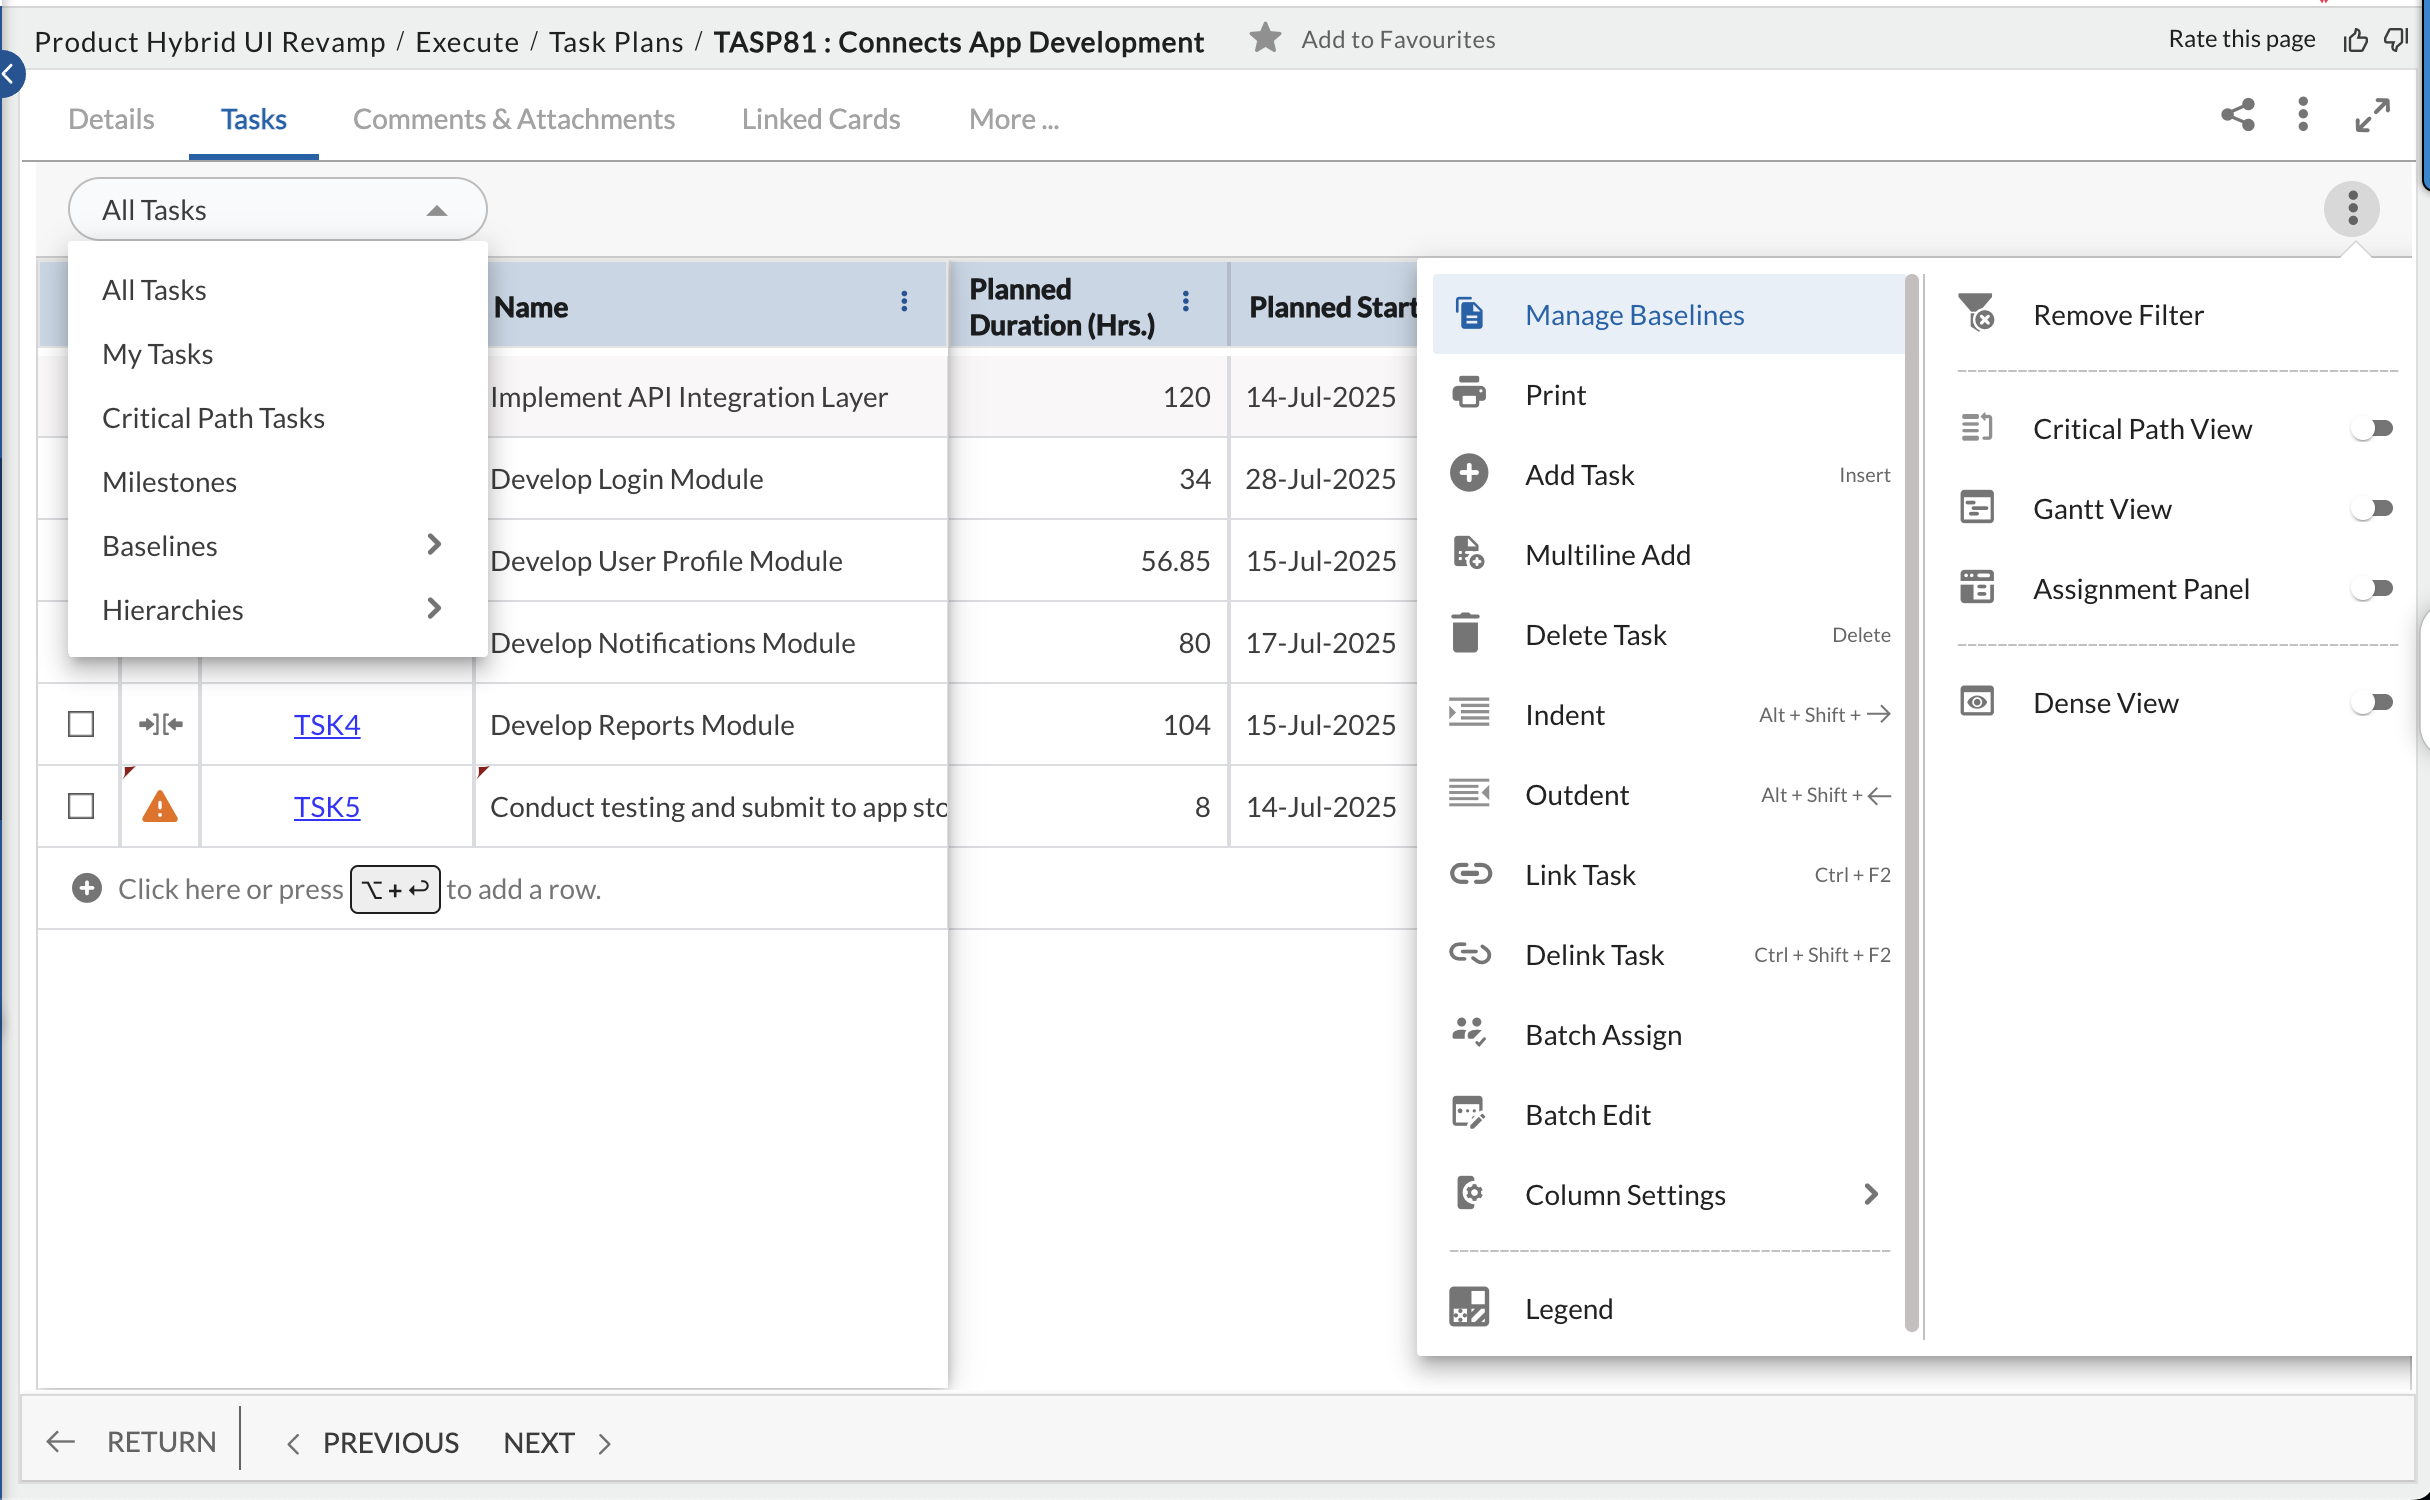Click the Assignment Panel icon
The height and width of the screenshot is (1500, 2430).
pos(1976,587)
